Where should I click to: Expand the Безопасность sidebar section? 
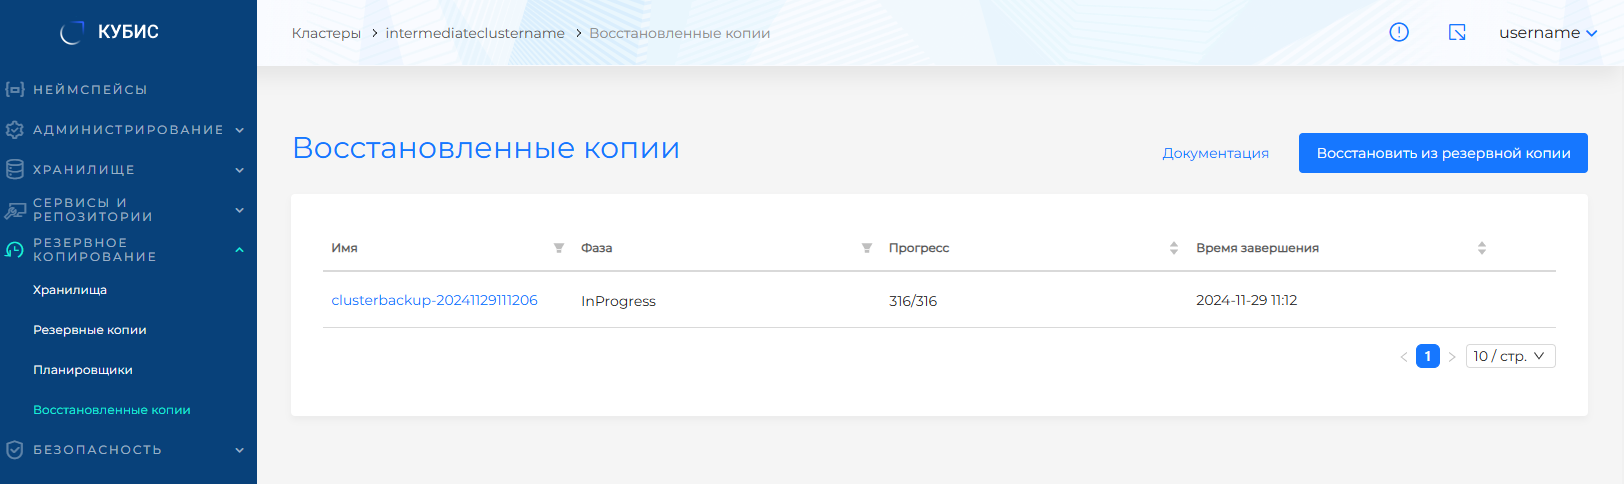(128, 450)
